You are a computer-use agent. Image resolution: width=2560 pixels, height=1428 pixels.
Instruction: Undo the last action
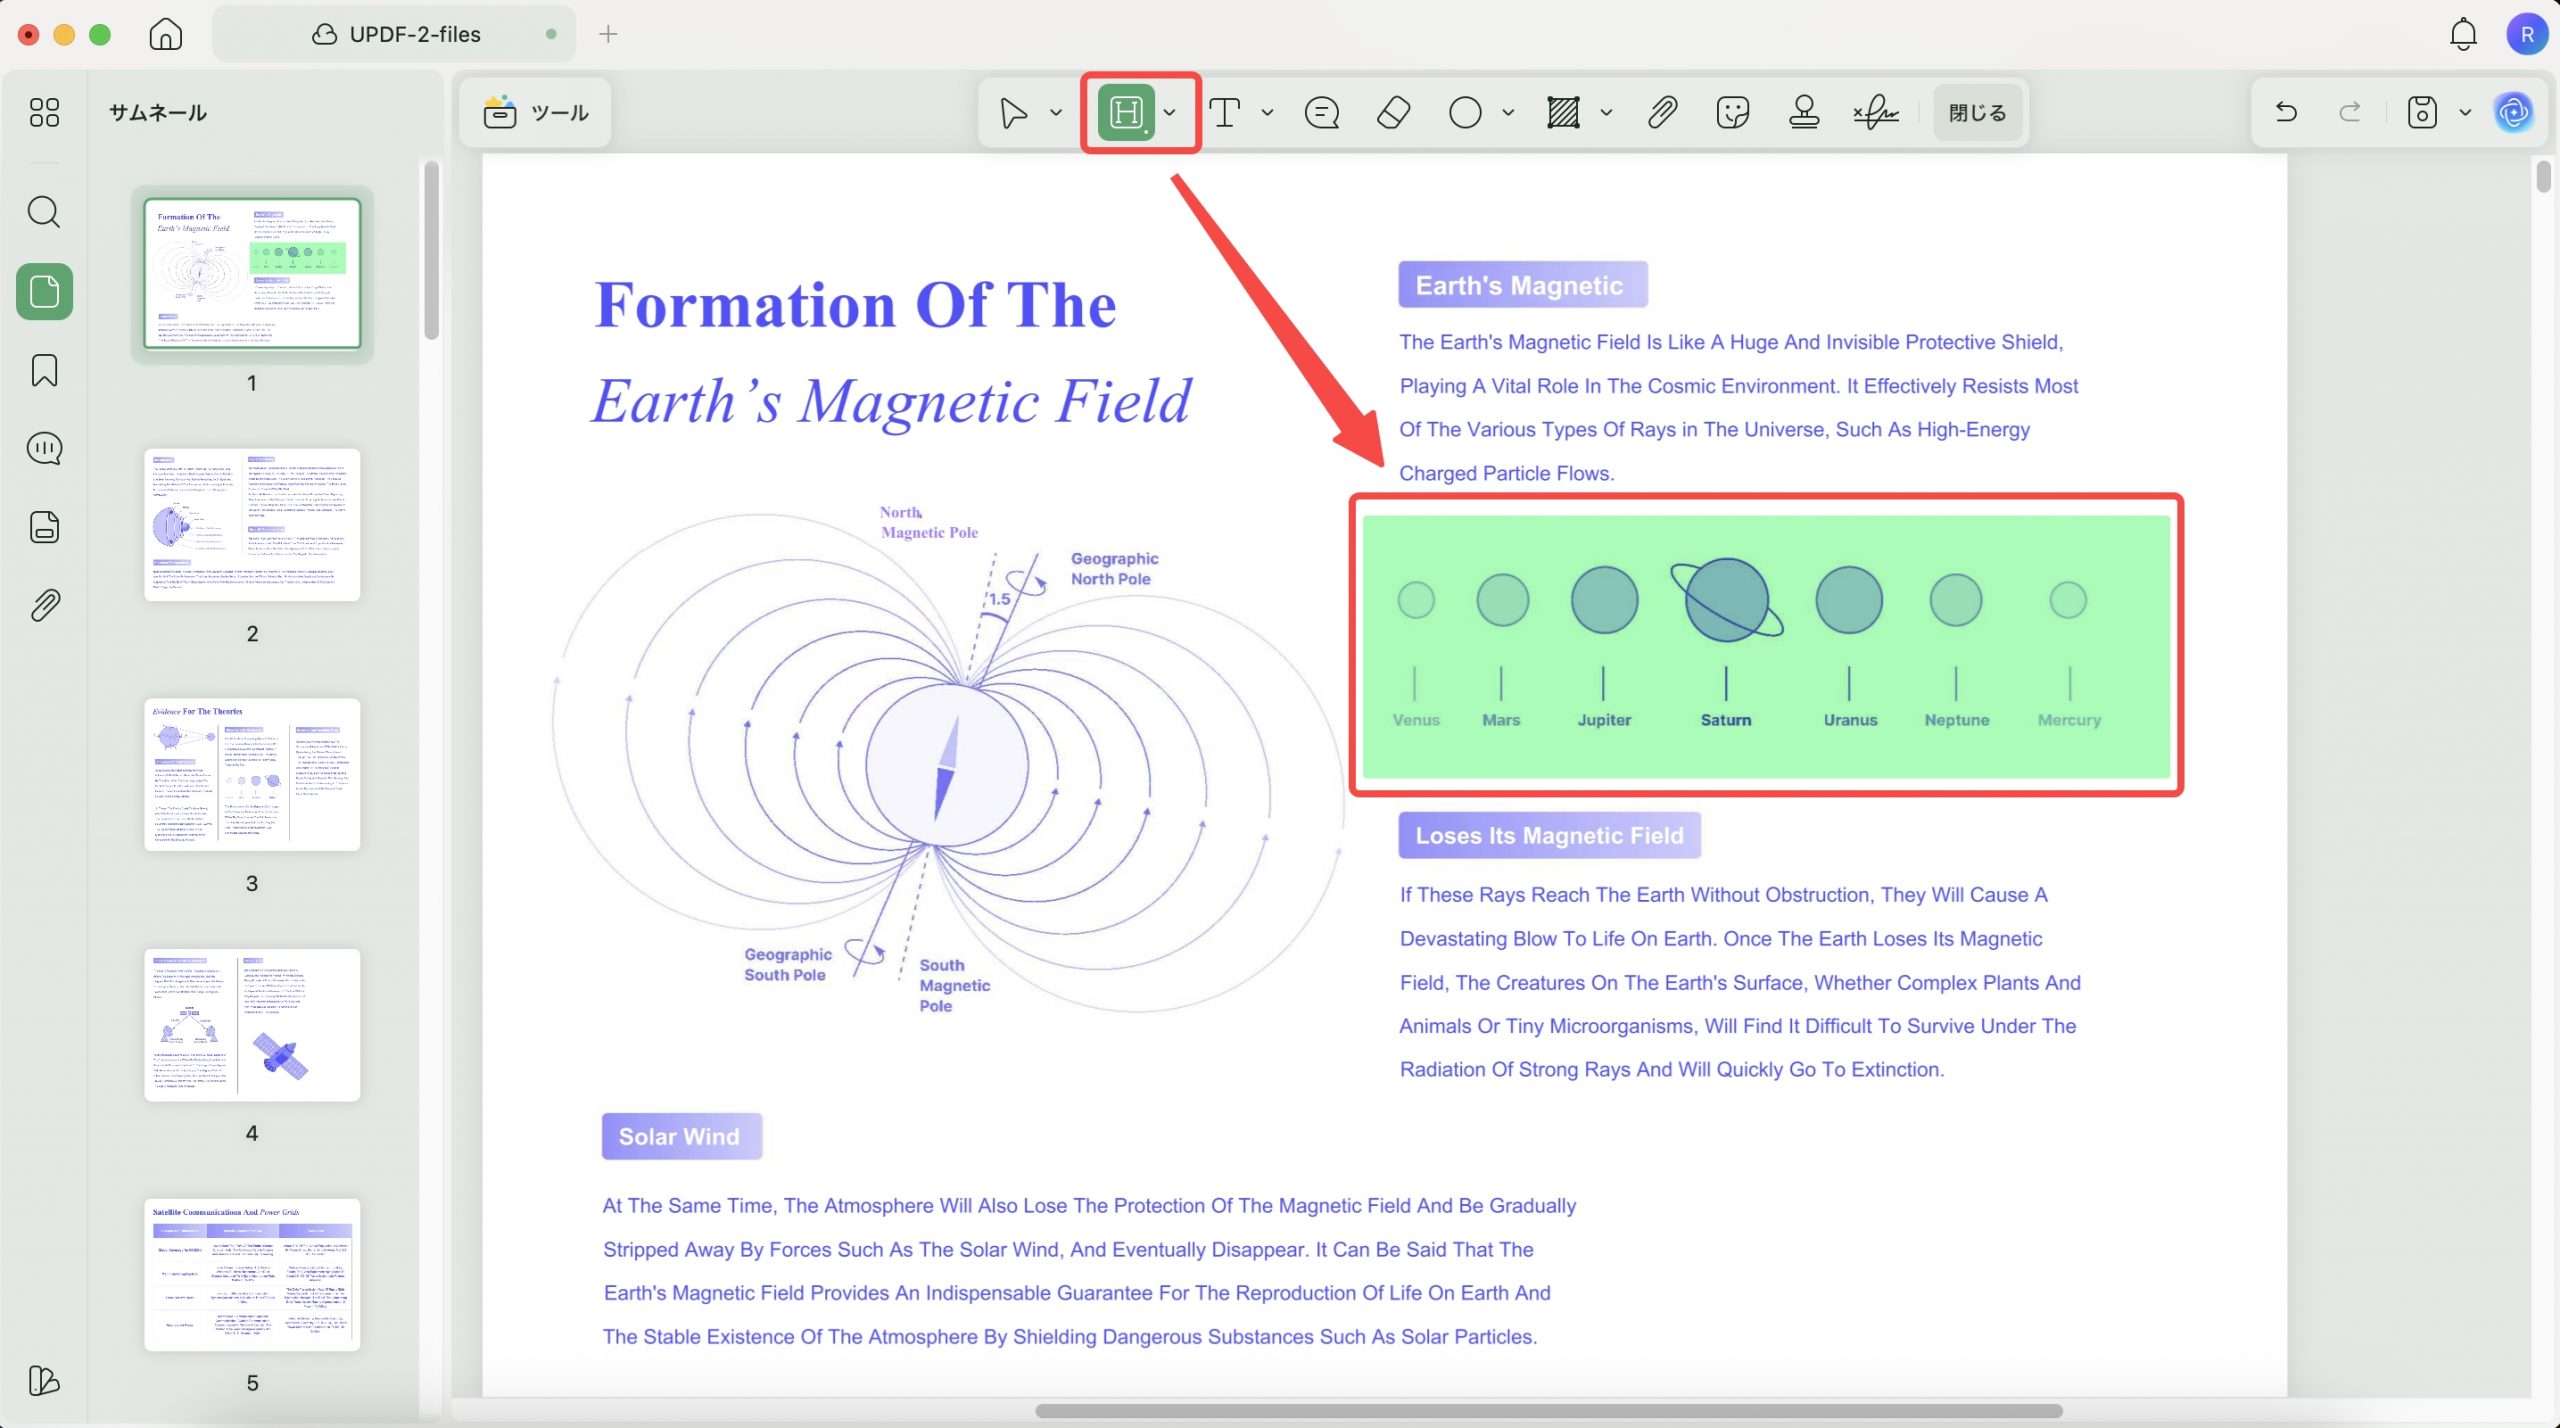(2286, 112)
